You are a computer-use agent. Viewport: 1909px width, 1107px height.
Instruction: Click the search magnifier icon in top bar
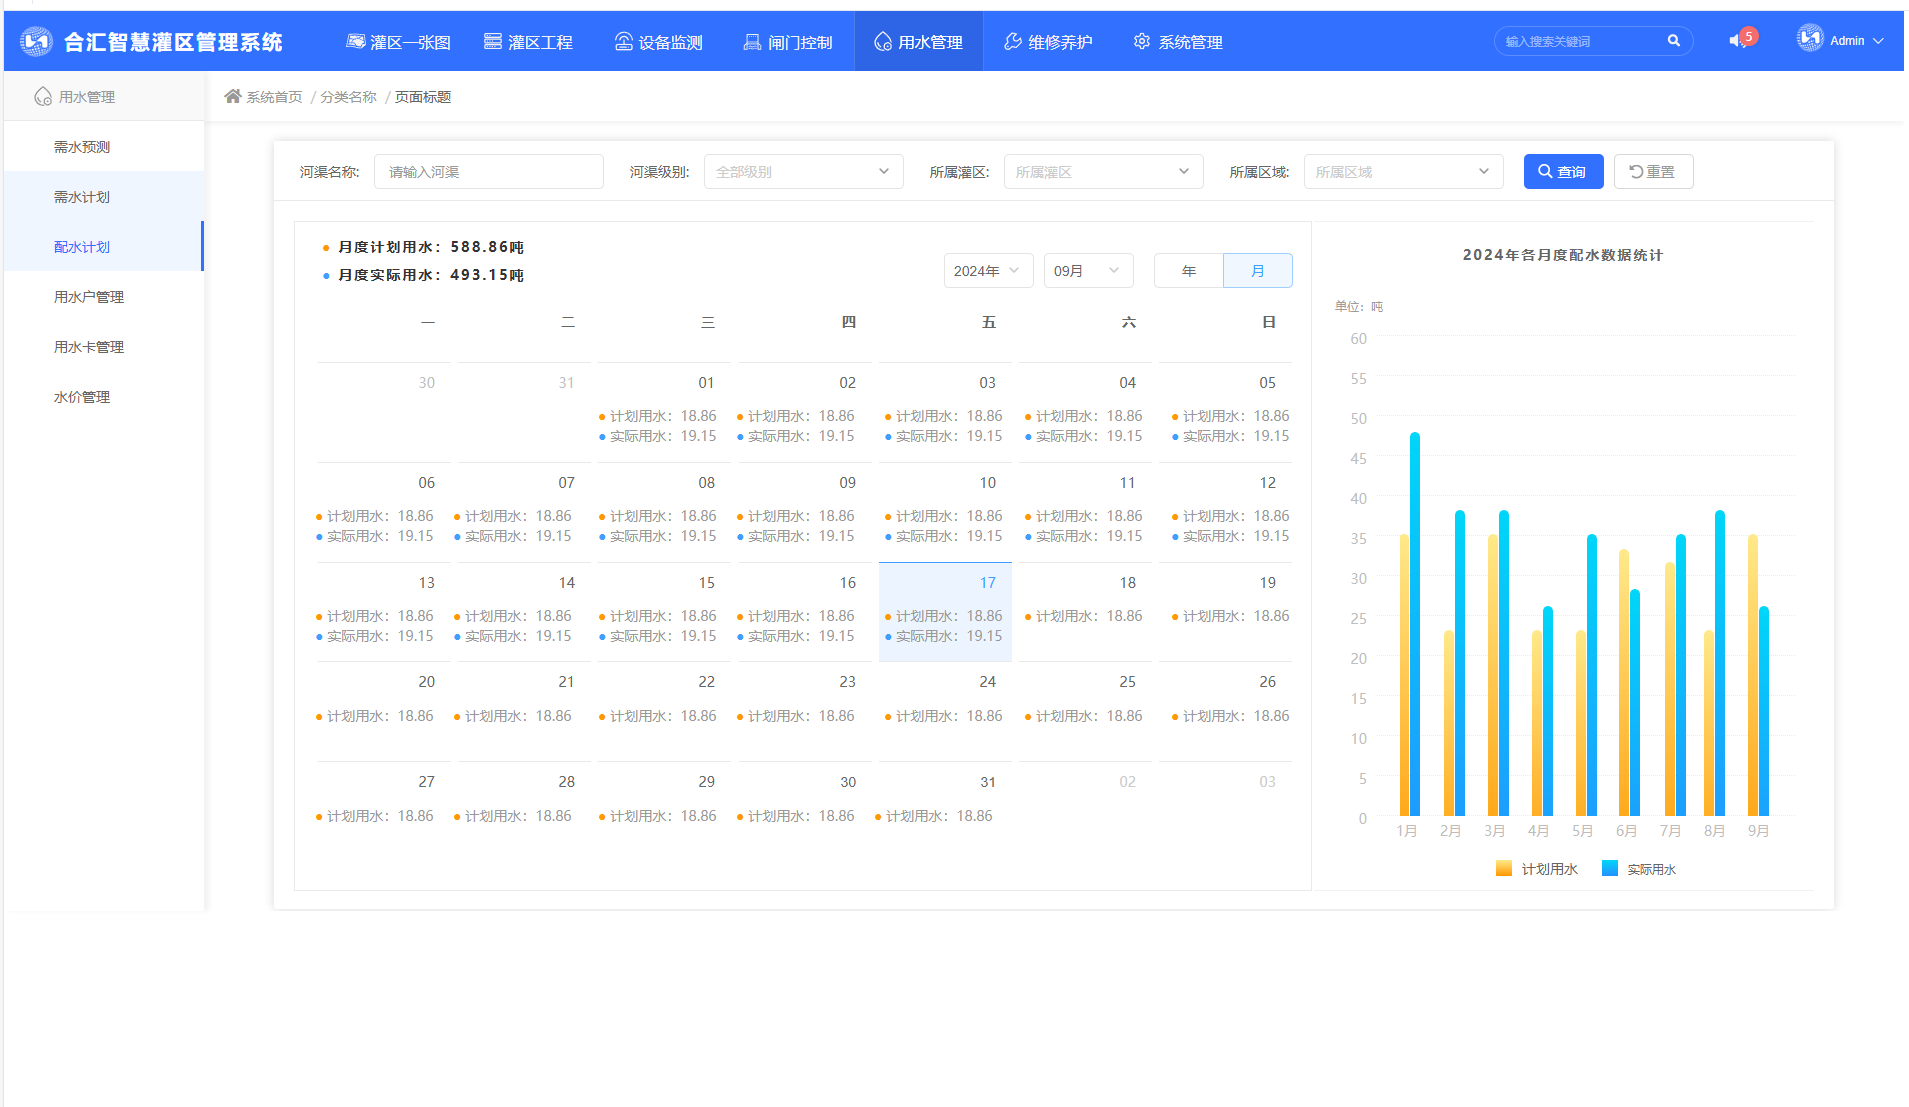pos(1673,41)
